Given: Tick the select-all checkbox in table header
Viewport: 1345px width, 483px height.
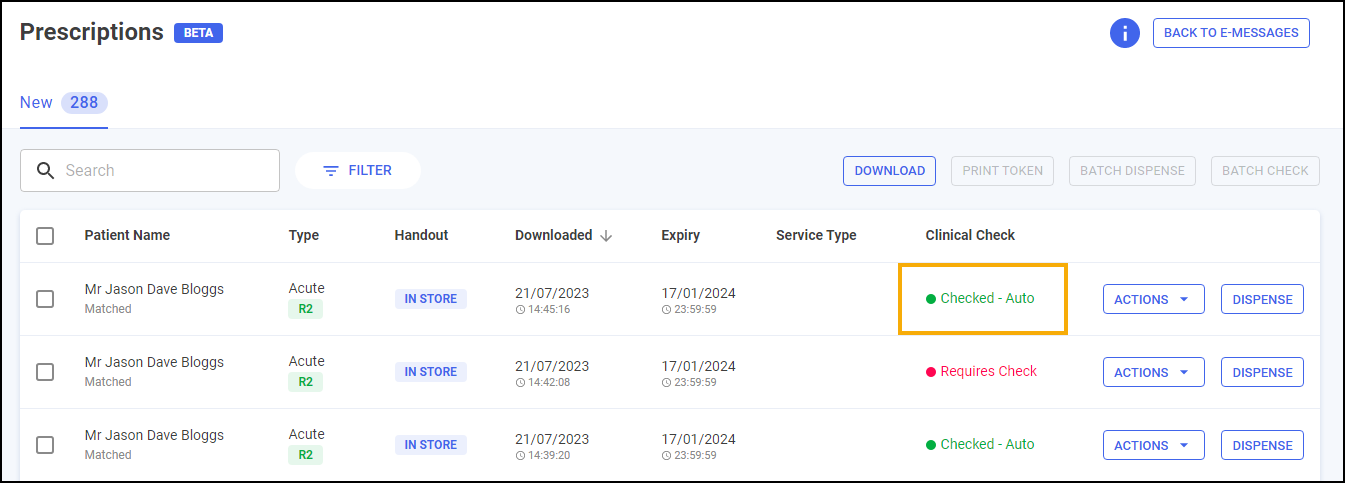Looking at the screenshot, I should coord(45,236).
